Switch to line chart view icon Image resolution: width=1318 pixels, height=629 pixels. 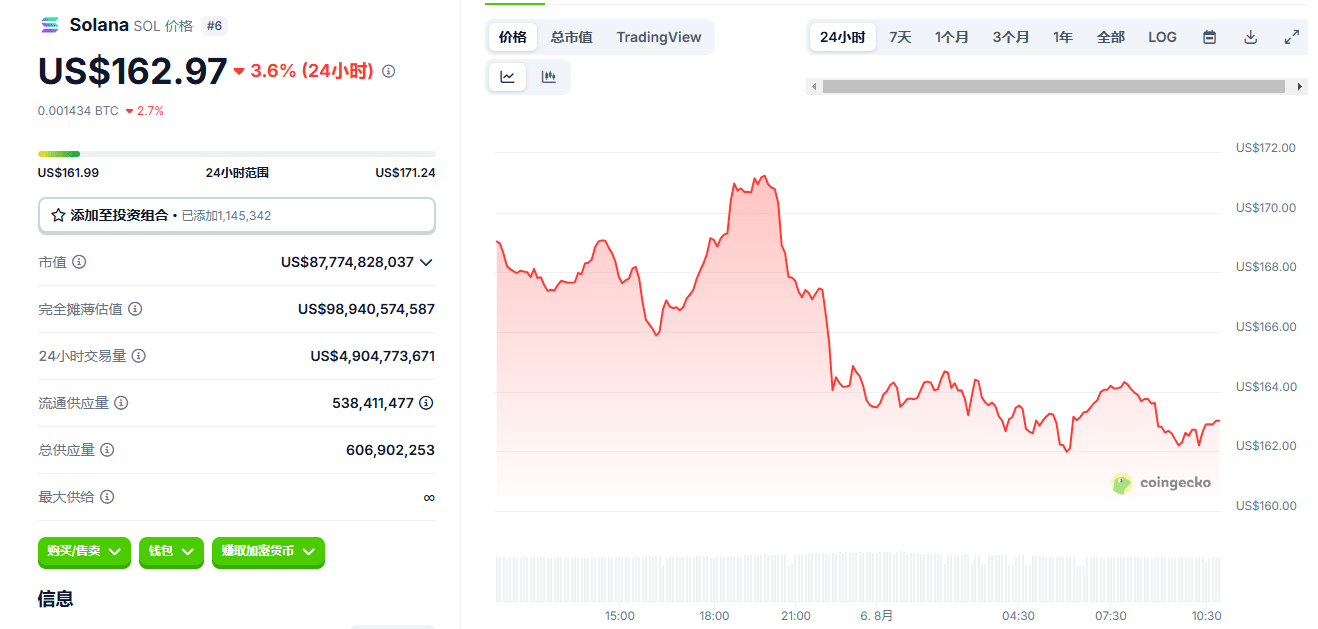click(x=508, y=77)
